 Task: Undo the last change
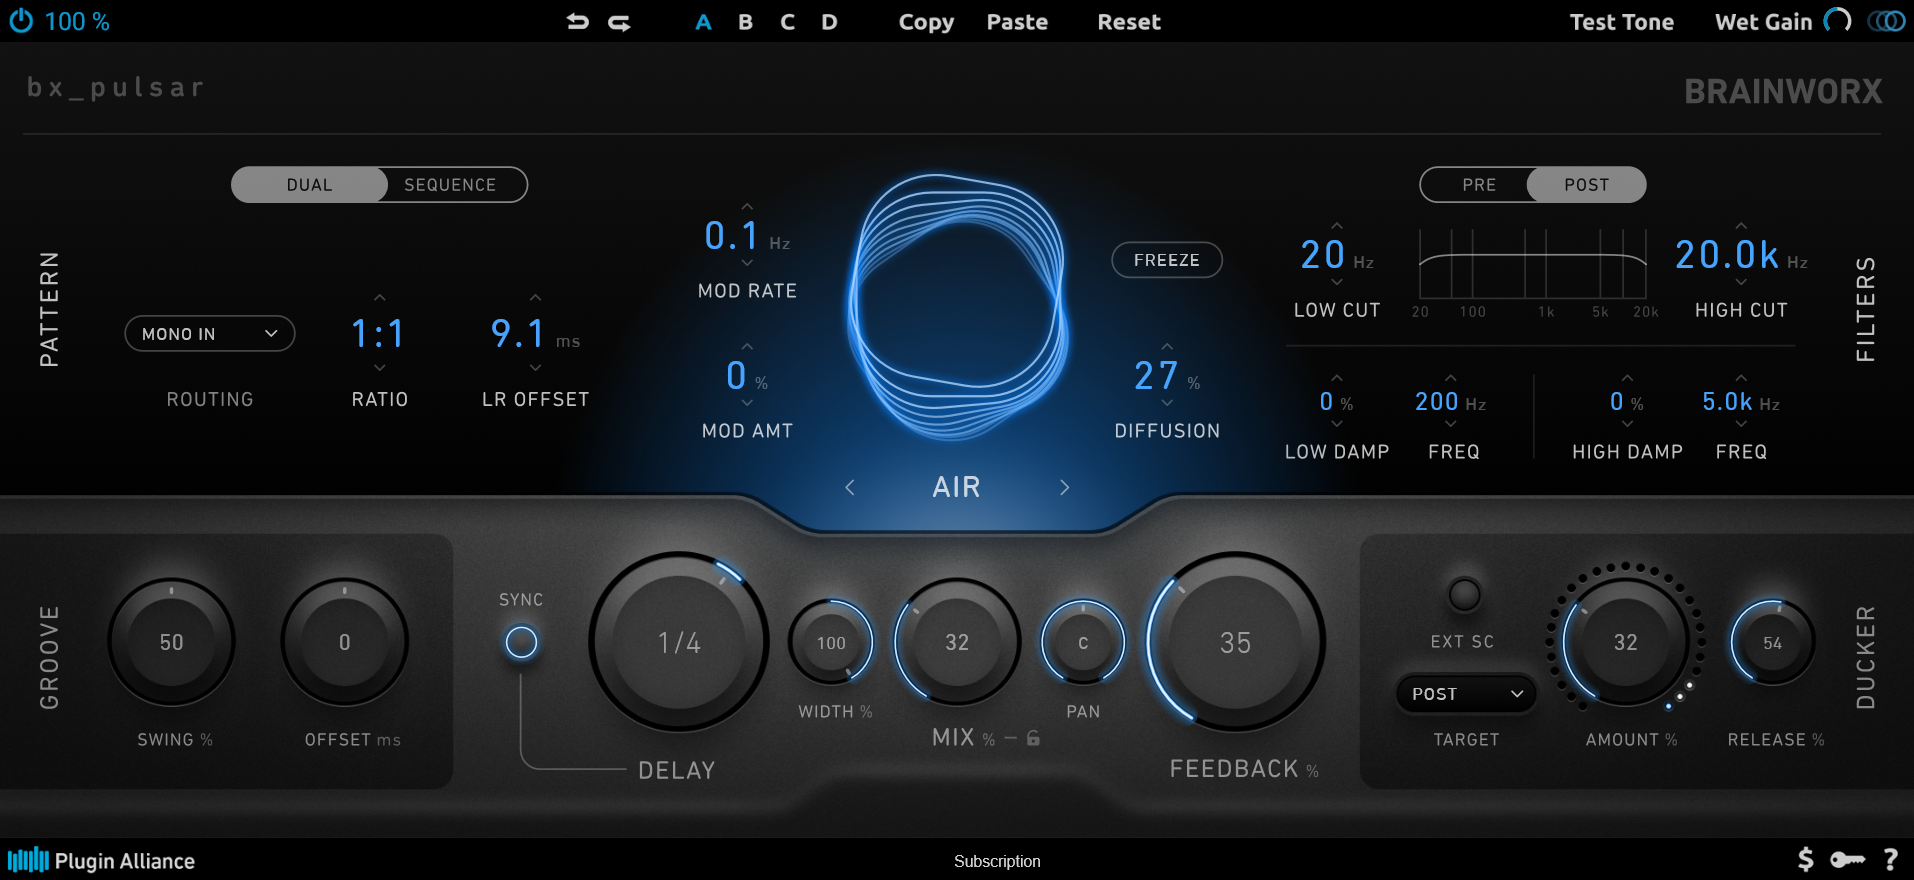click(577, 21)
